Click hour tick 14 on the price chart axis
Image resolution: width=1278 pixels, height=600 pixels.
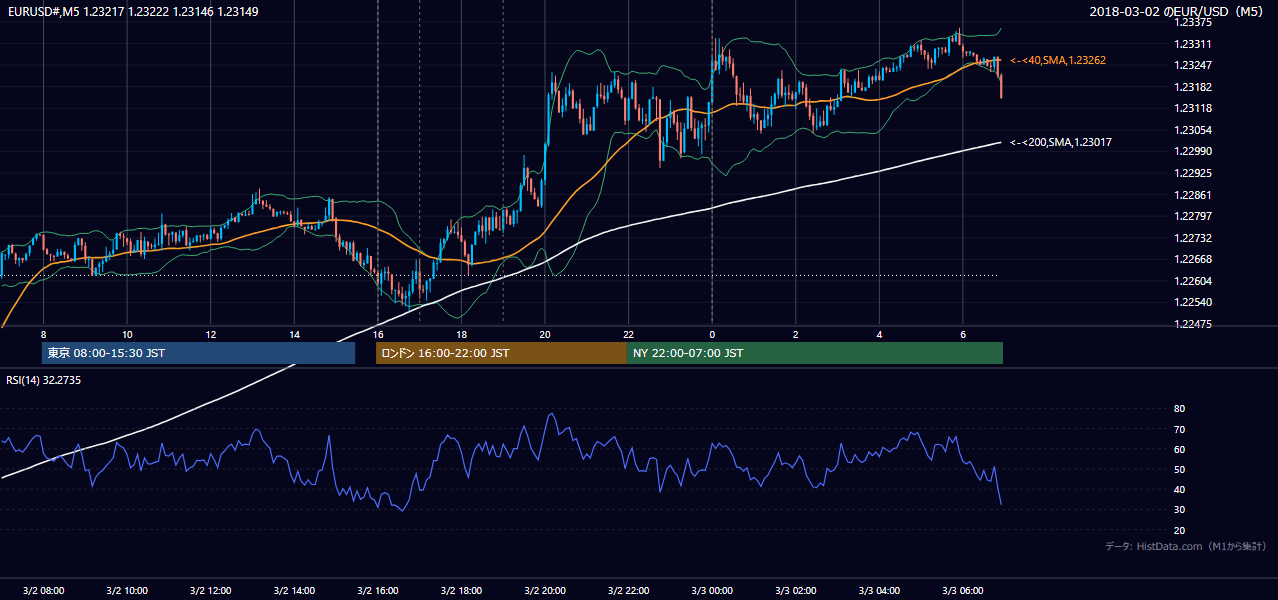pyautogui.click(x=294, y=334)
